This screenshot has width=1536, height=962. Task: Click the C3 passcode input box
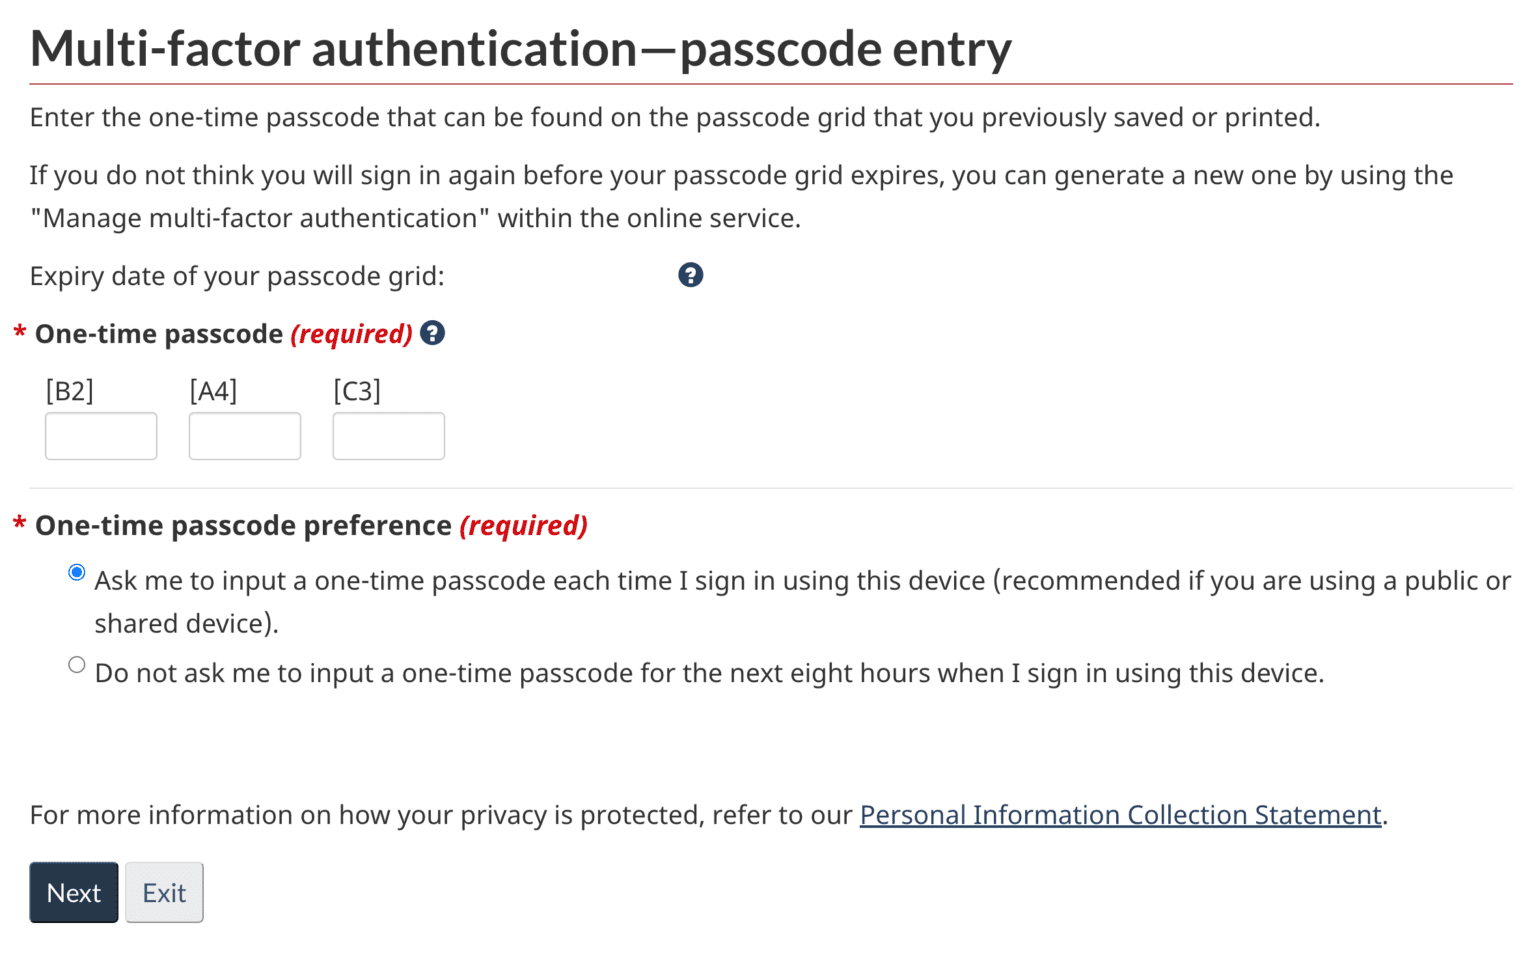389,436
